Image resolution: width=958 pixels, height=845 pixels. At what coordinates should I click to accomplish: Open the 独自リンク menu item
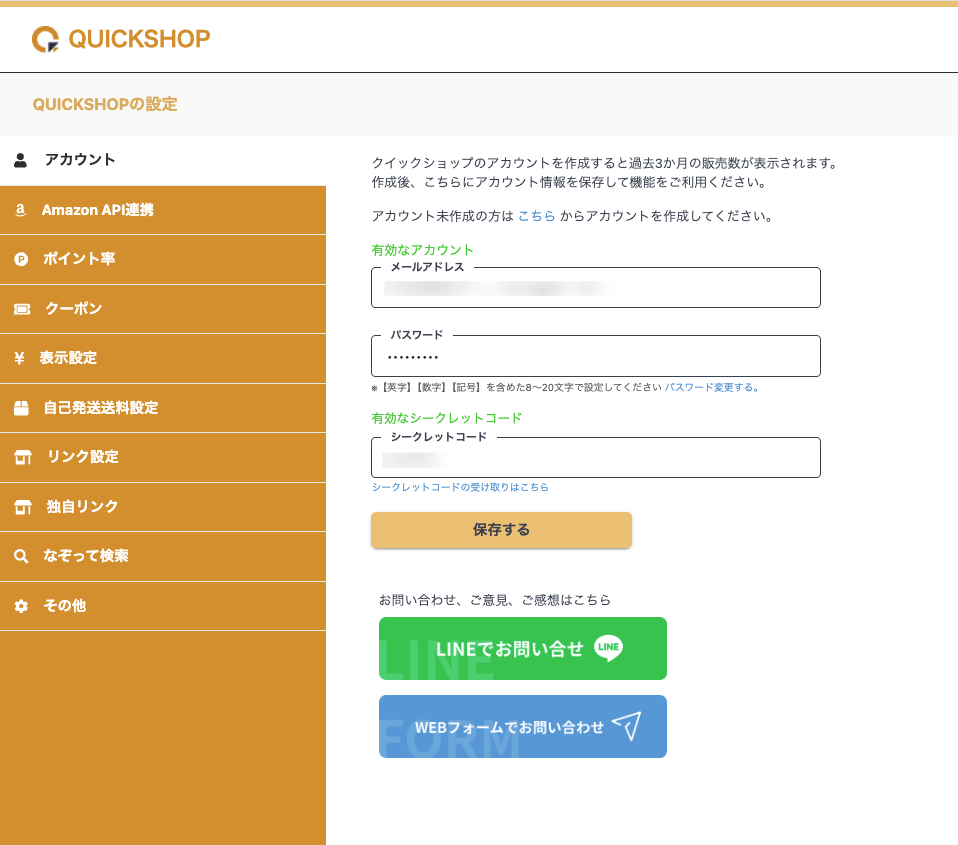tap(82, 507)
